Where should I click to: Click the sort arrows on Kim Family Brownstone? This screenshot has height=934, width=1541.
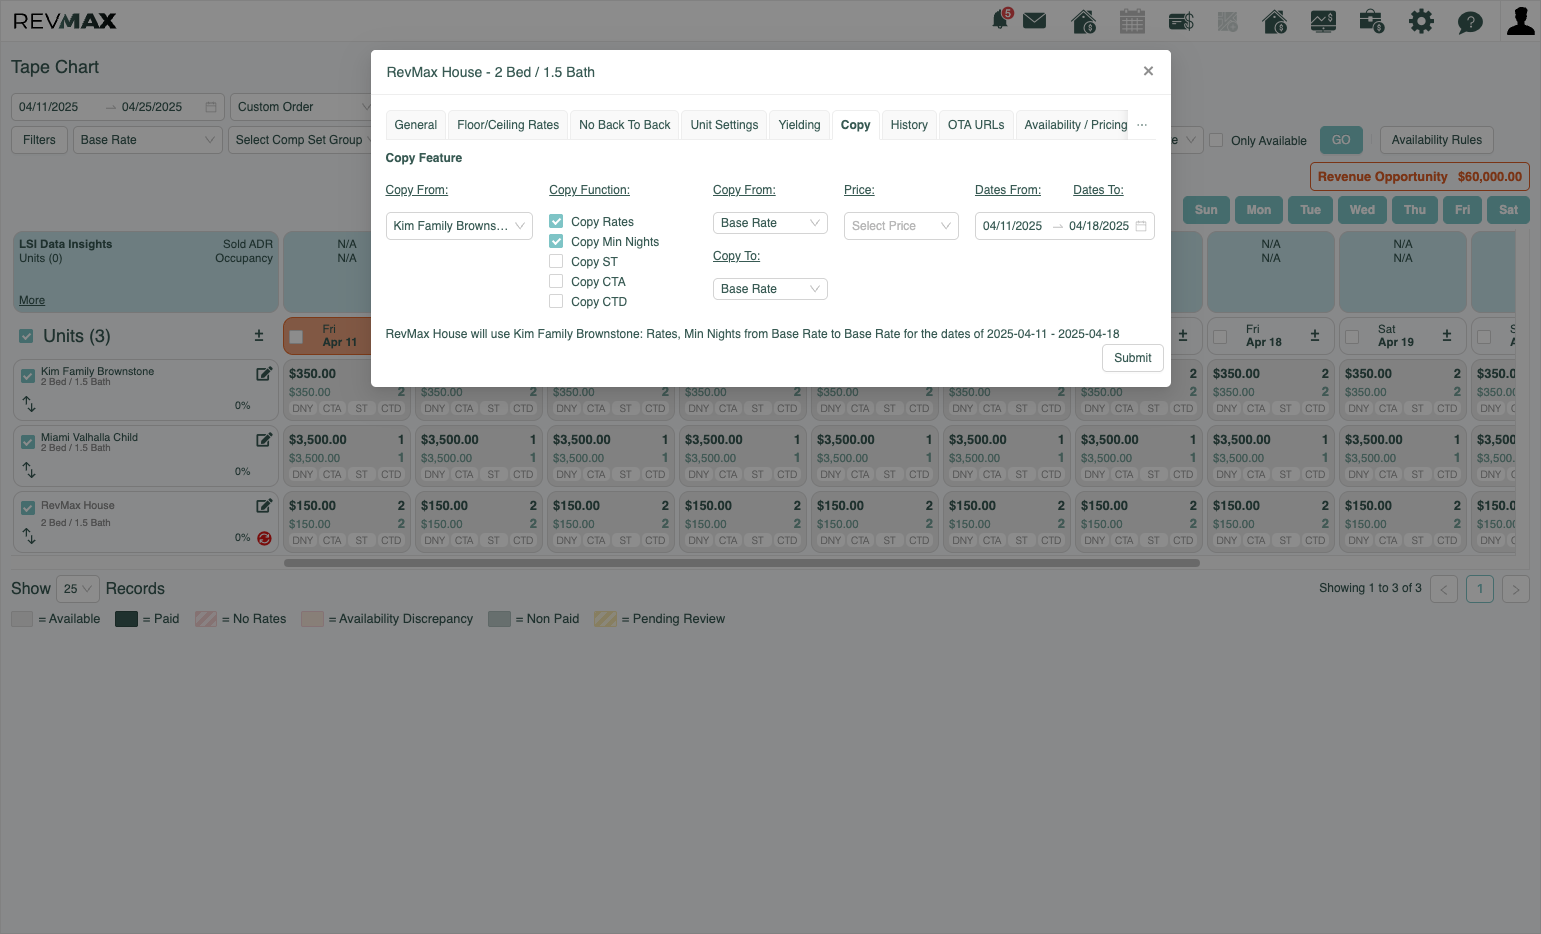pyautogui.click(x=29, y=404)
